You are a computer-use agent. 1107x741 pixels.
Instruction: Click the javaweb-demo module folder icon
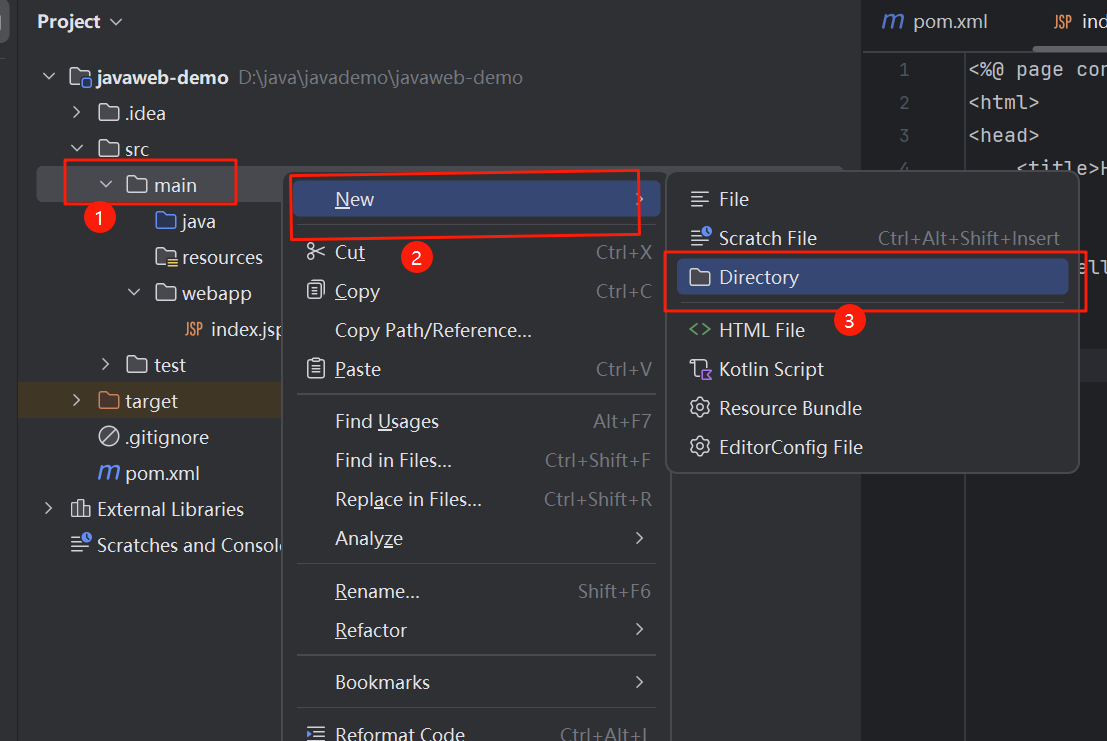80,77
